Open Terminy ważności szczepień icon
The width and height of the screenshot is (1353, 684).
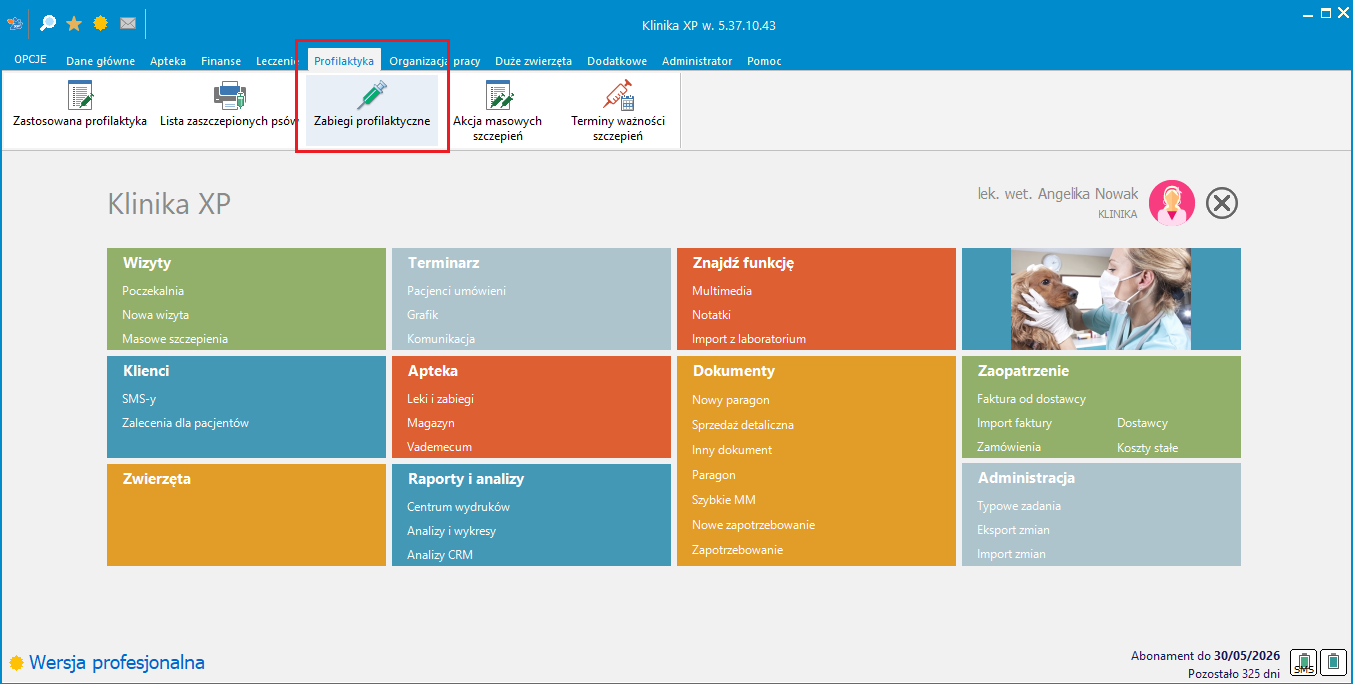[618, 95]
